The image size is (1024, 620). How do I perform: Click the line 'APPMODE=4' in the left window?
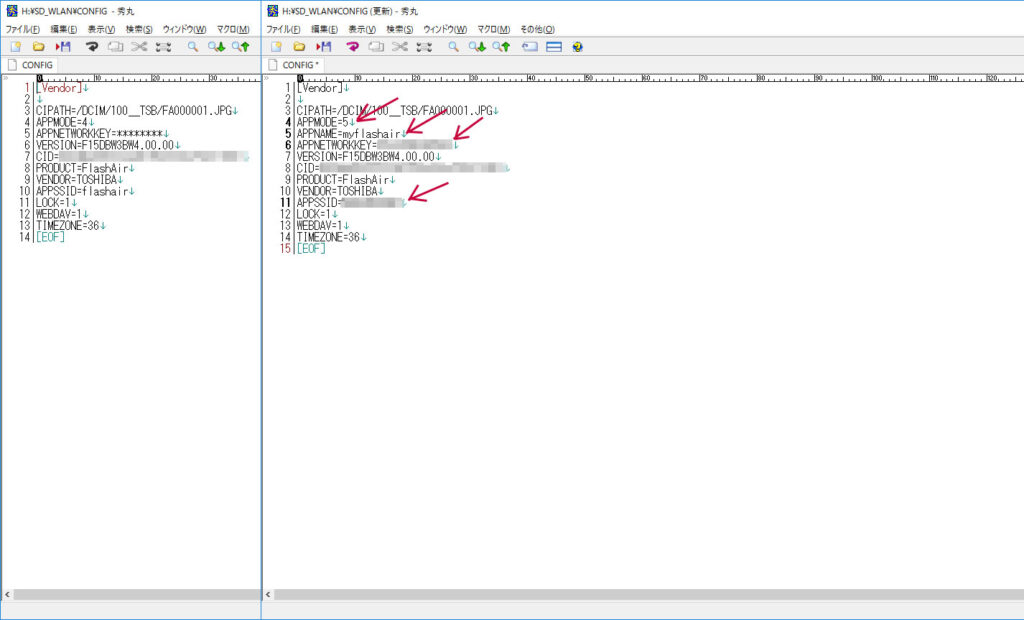(x=61, y=122)
